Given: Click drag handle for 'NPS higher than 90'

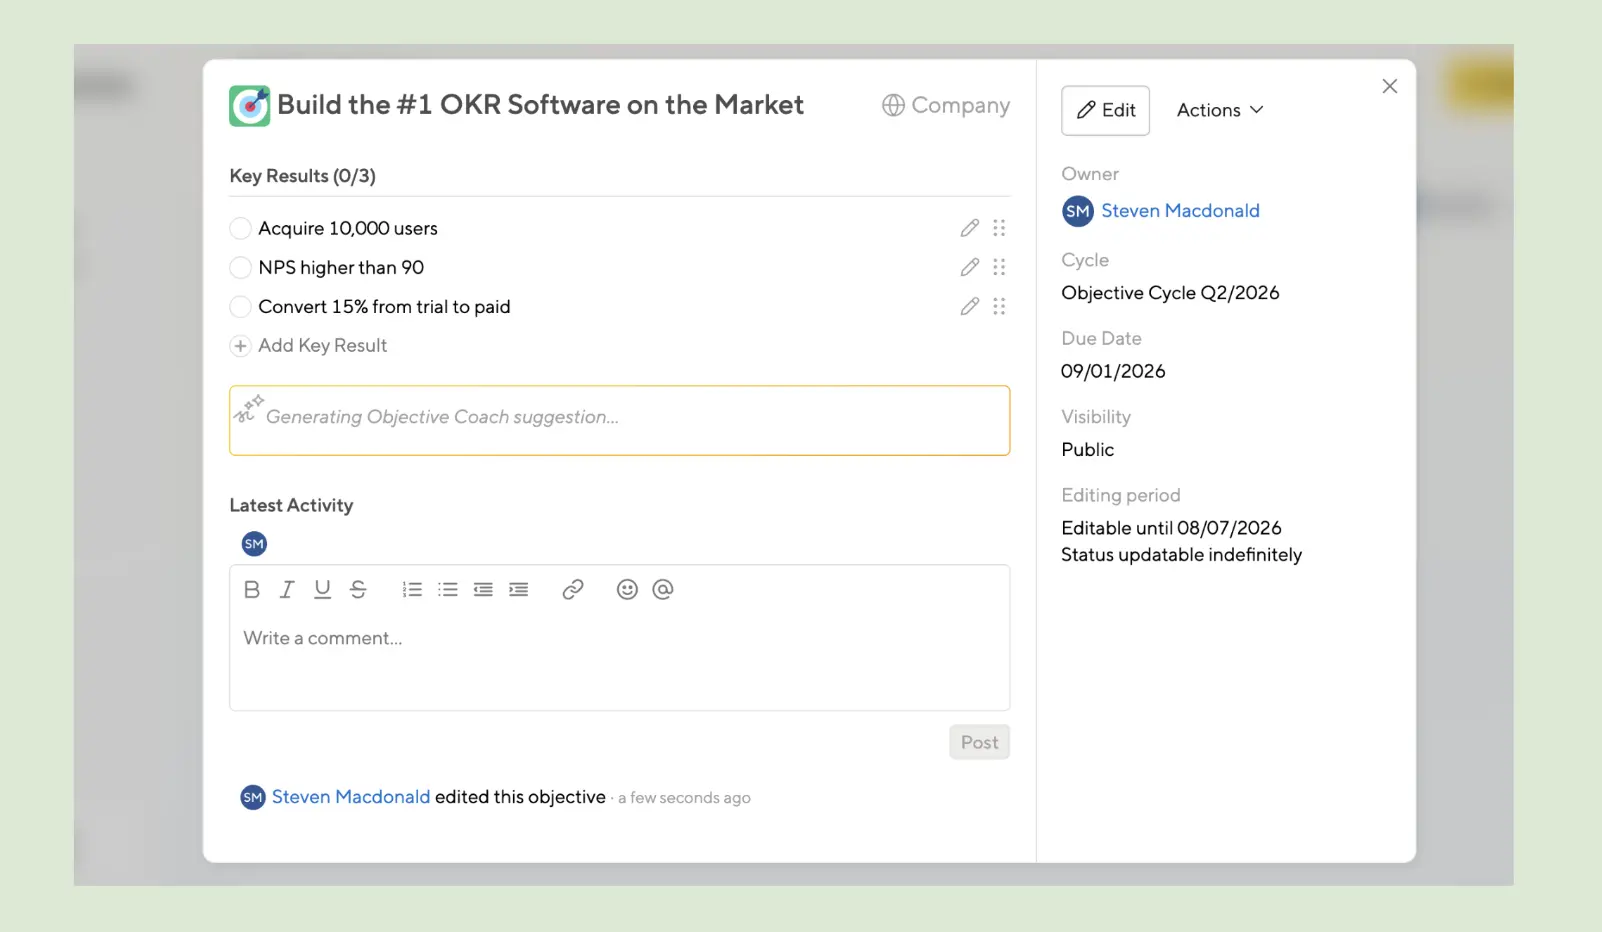Looking at the screenshot, I should click(999, 267).
